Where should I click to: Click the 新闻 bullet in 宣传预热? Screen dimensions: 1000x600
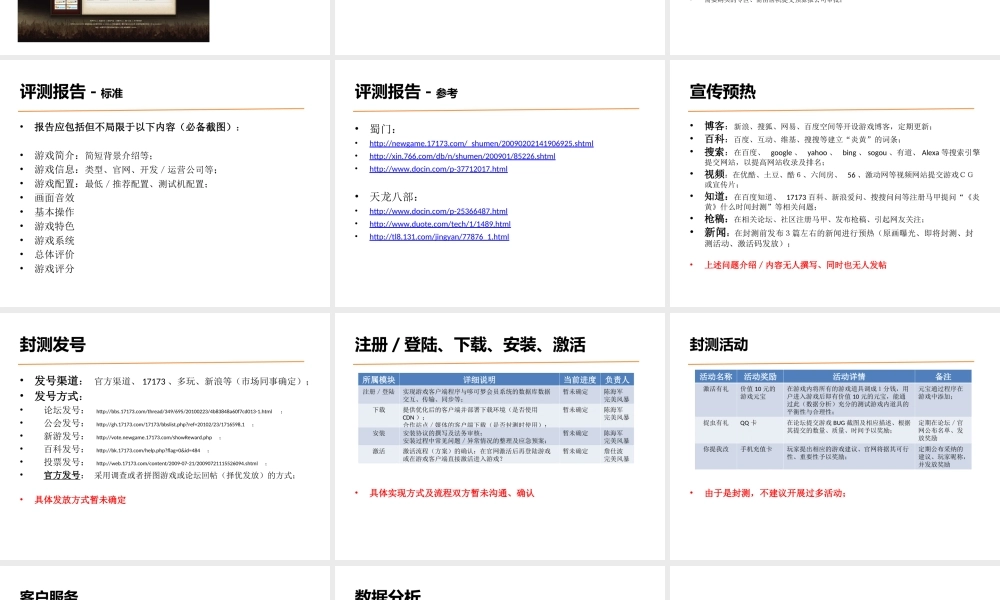click(839, 238)
